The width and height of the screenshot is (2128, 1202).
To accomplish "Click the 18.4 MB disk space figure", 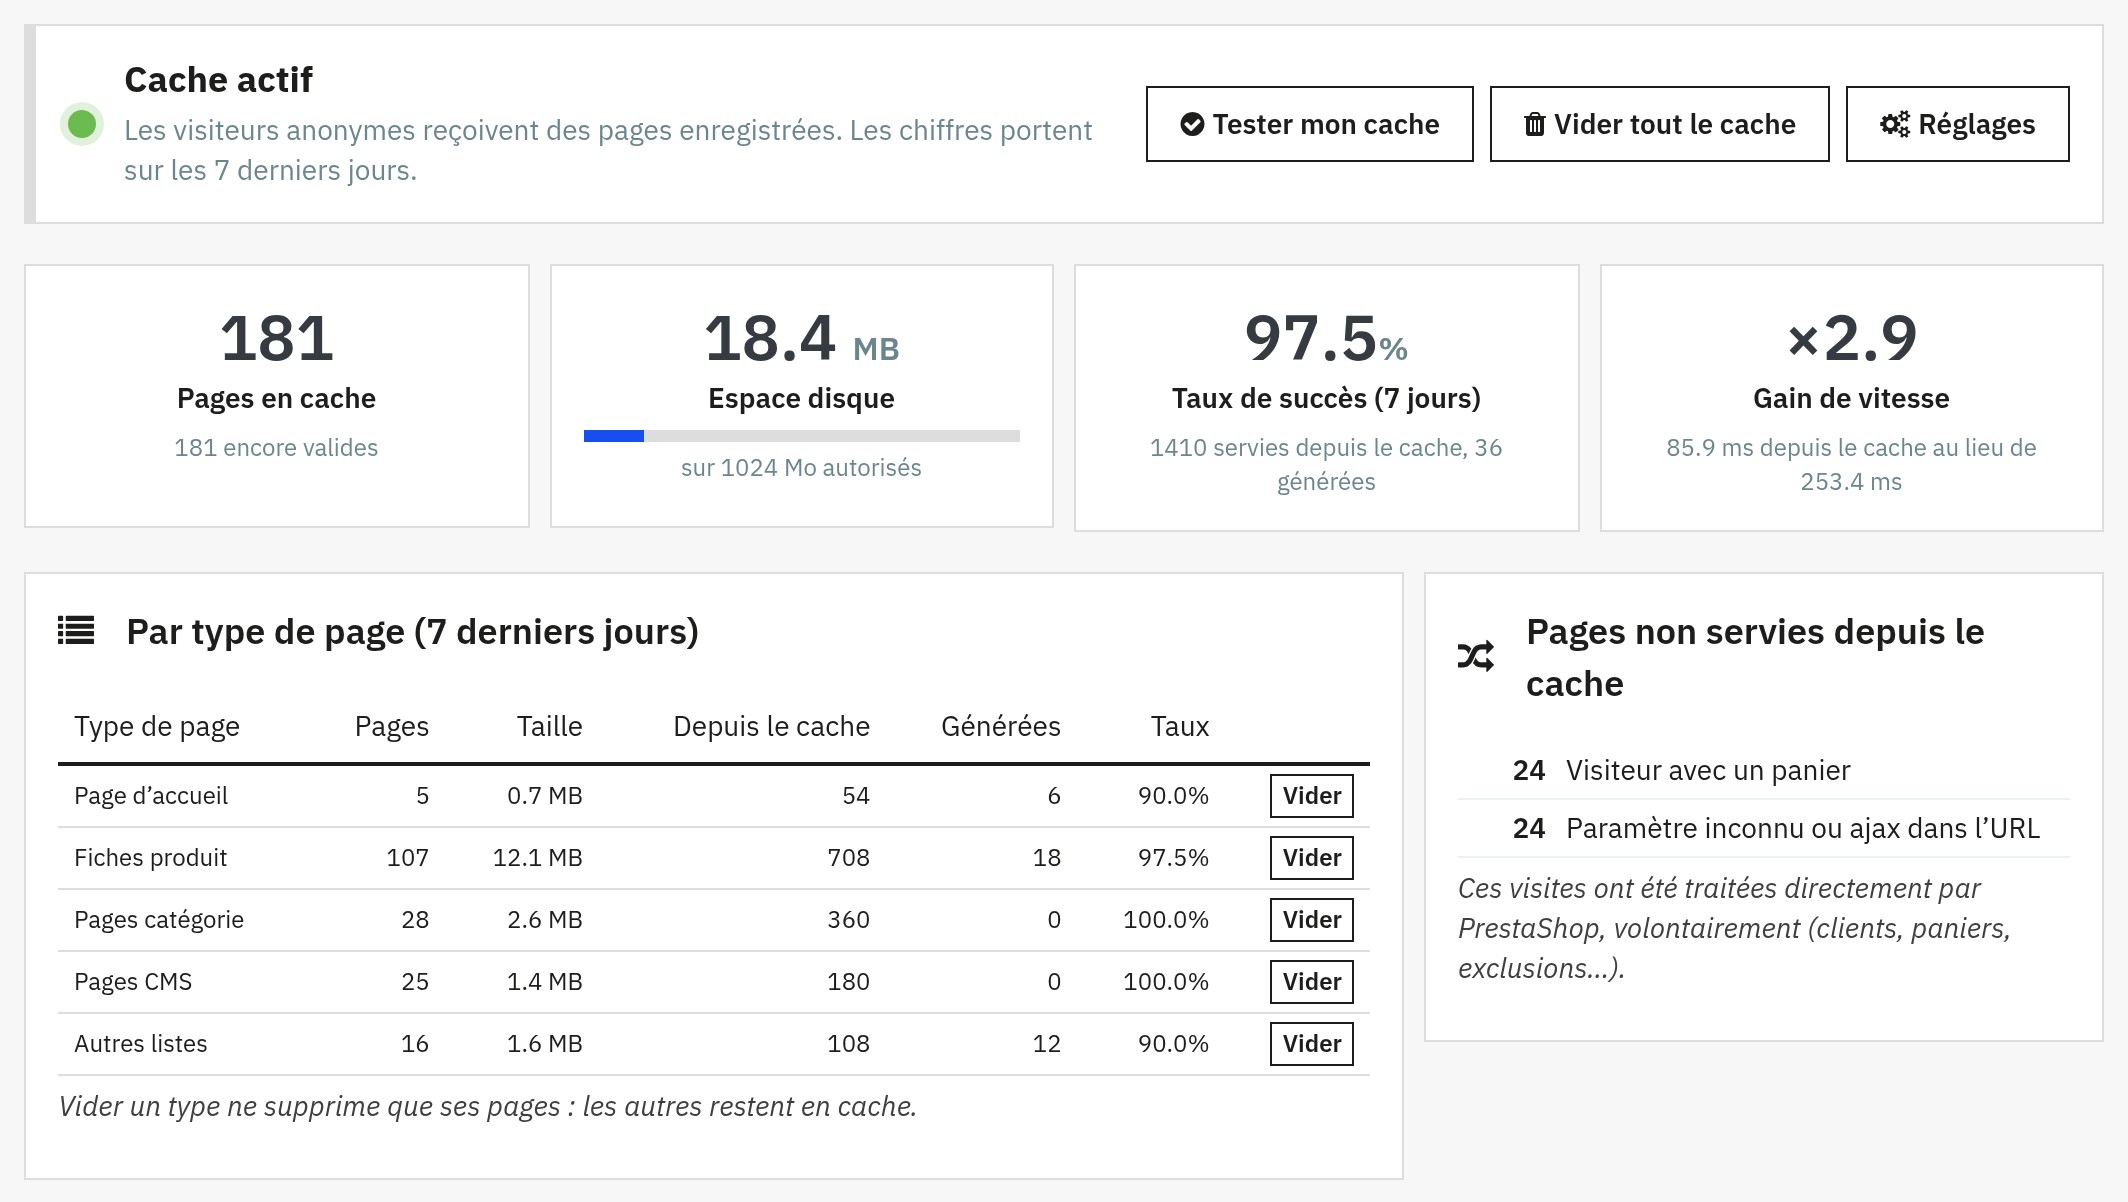I will click(801, 338).
